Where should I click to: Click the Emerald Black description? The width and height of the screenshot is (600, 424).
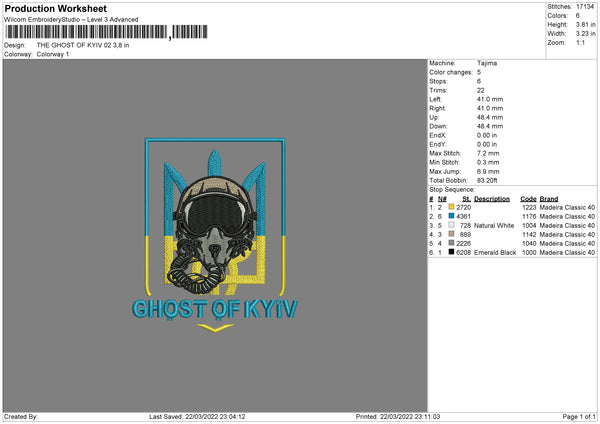click(x=495, y=253)
